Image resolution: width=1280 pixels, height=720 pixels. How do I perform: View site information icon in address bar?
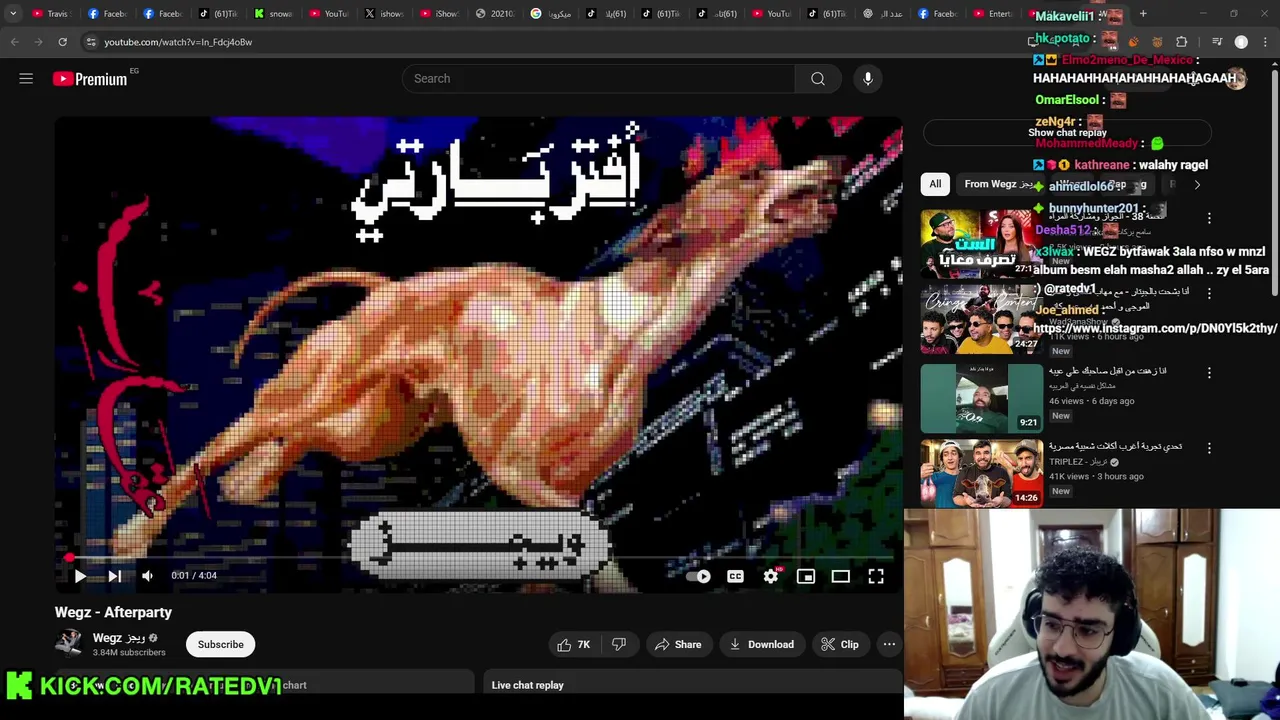pos(90,42)
